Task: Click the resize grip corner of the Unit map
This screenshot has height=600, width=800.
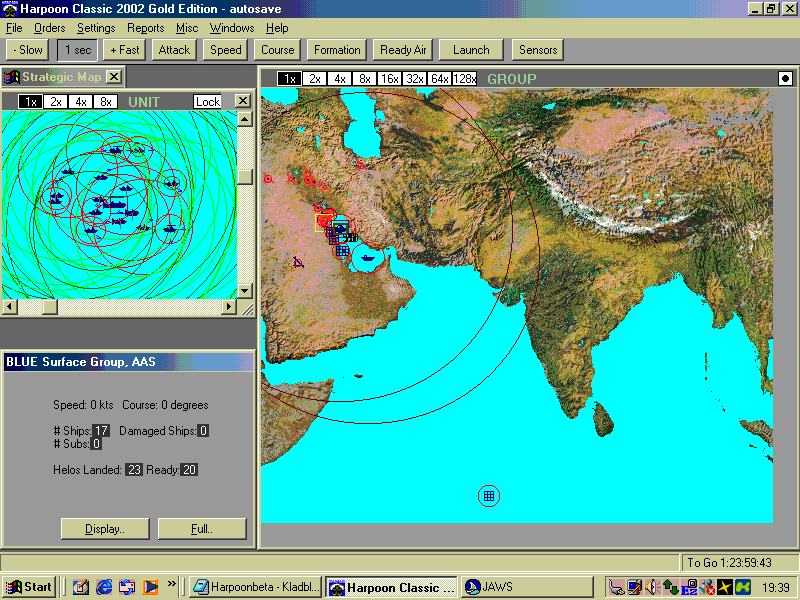Action: click(x=247, y=308)
